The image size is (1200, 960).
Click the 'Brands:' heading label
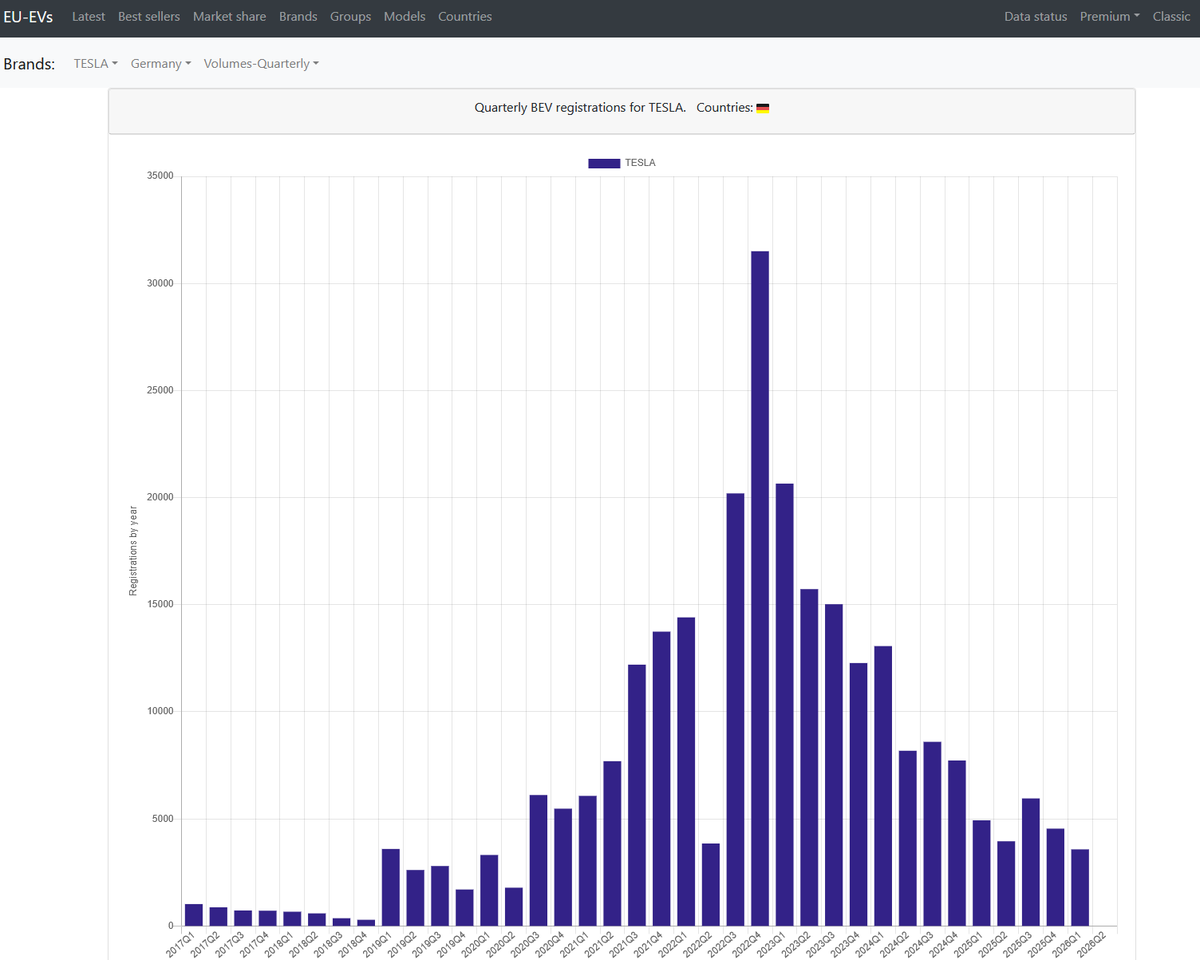pyautogui.click(x=30, y=64)
